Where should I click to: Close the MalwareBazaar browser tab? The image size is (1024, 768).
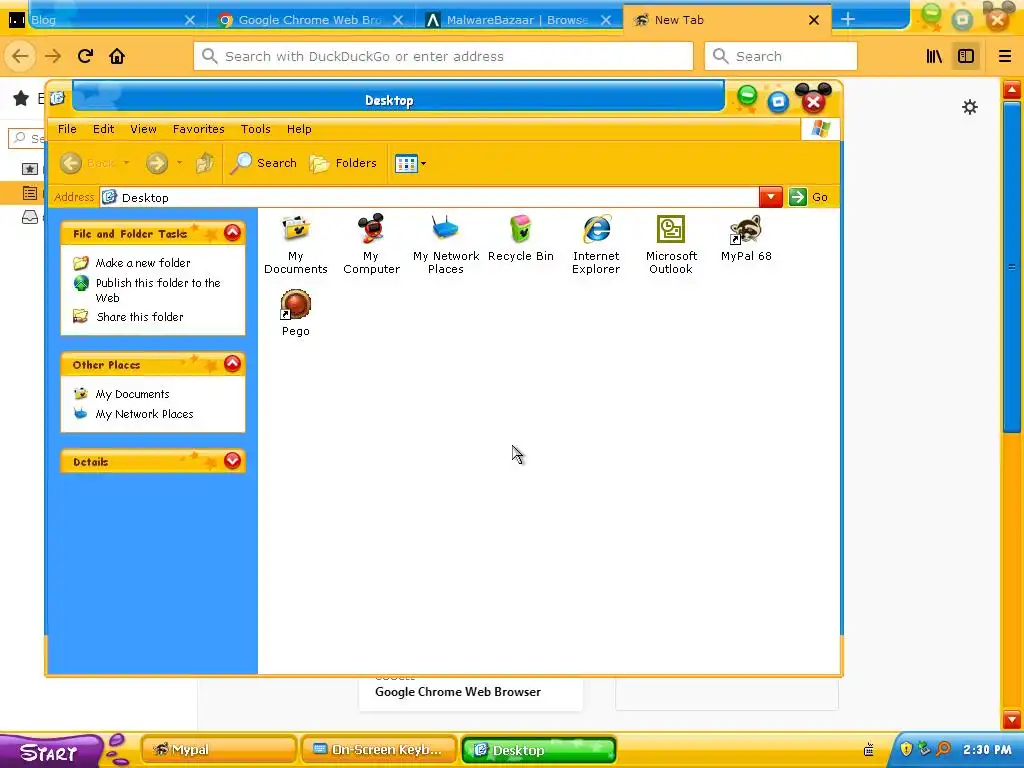click(x=606, y=20)
